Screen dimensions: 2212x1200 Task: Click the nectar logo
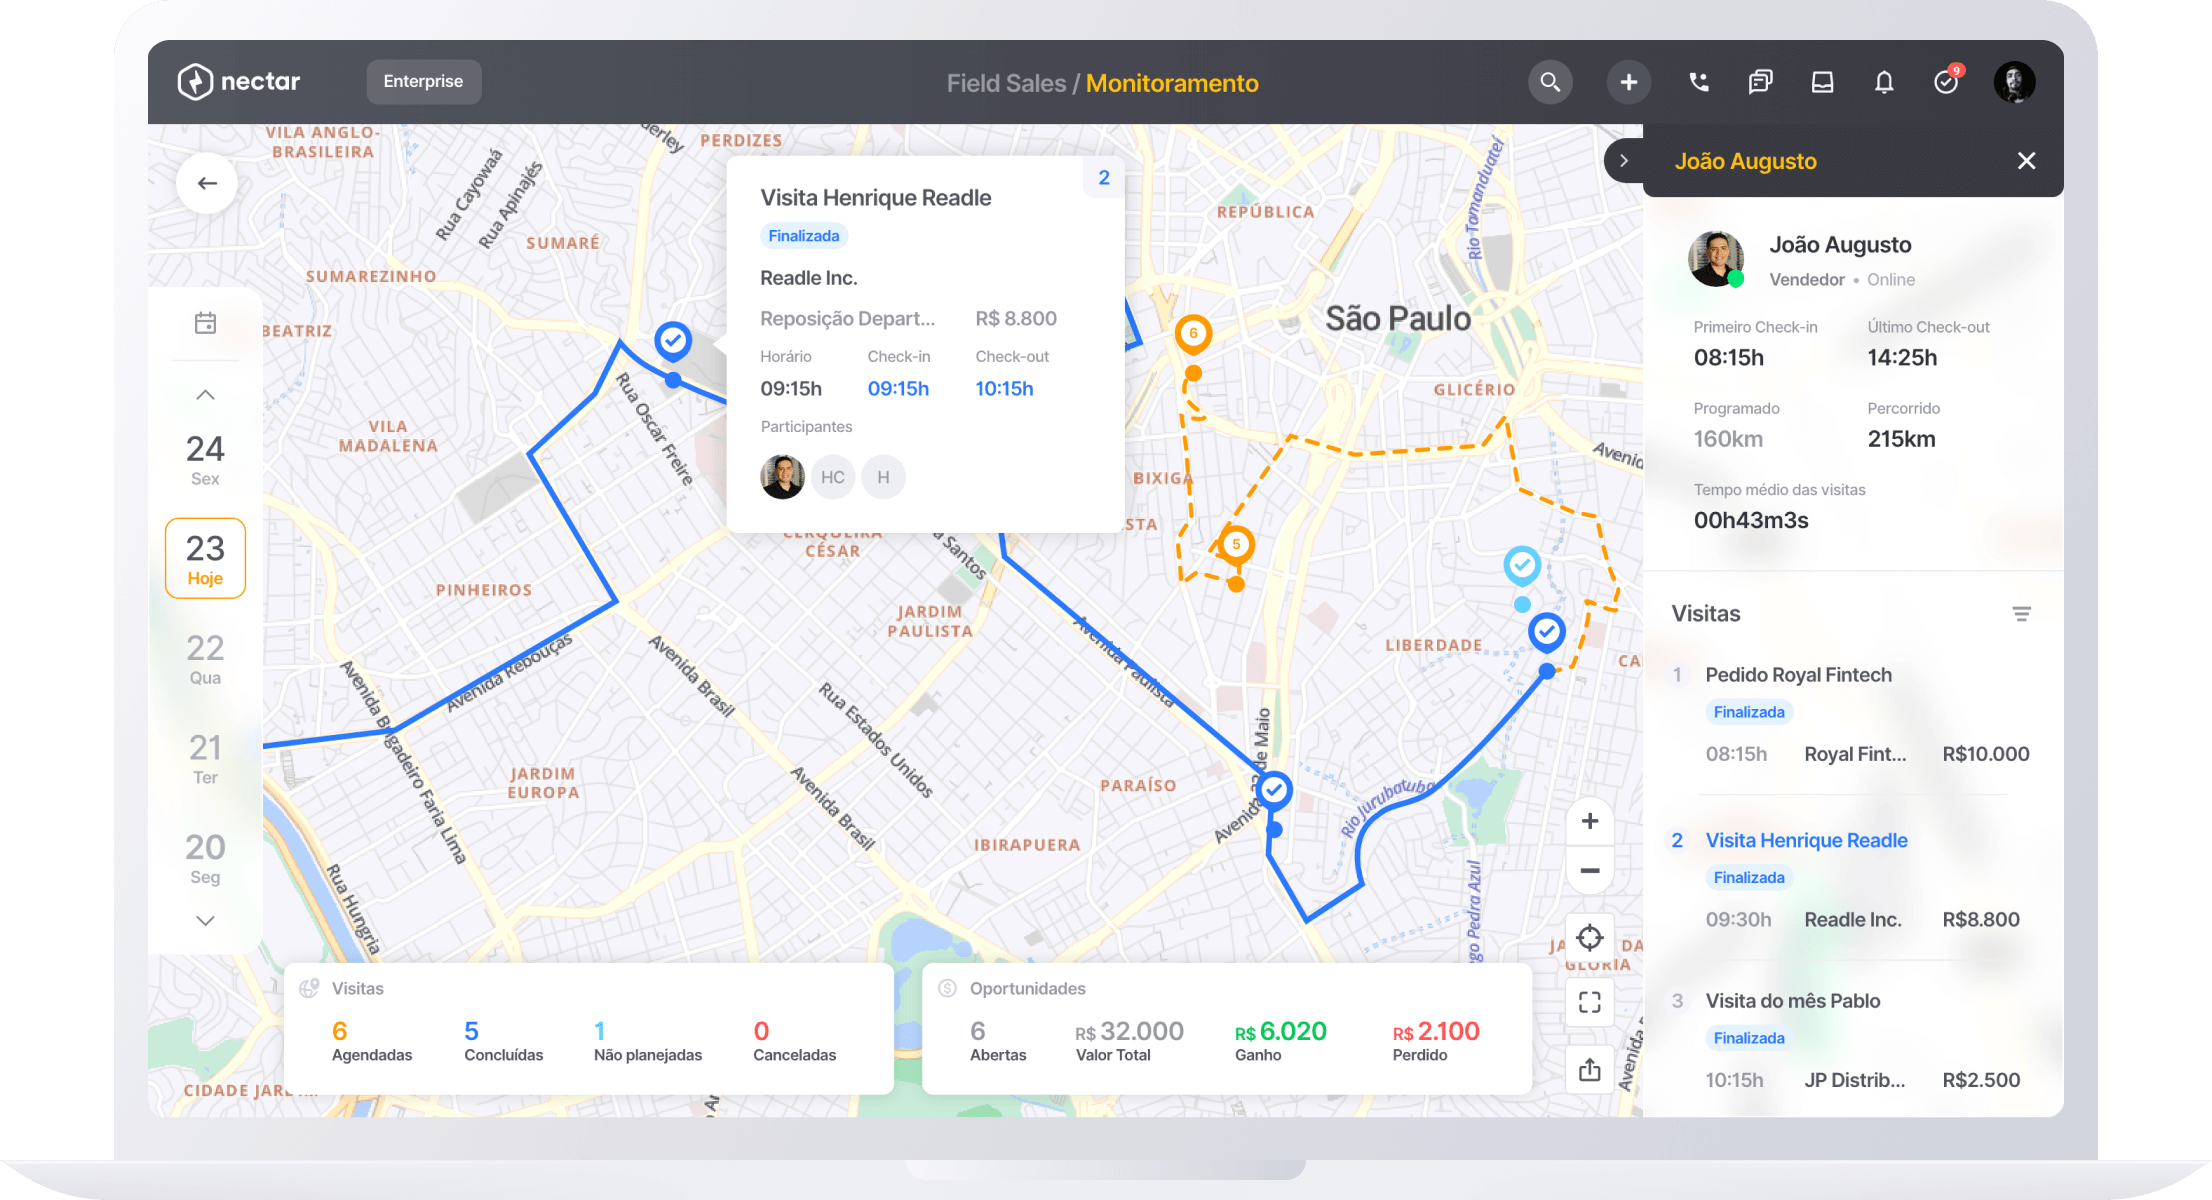tap(238, 81)
